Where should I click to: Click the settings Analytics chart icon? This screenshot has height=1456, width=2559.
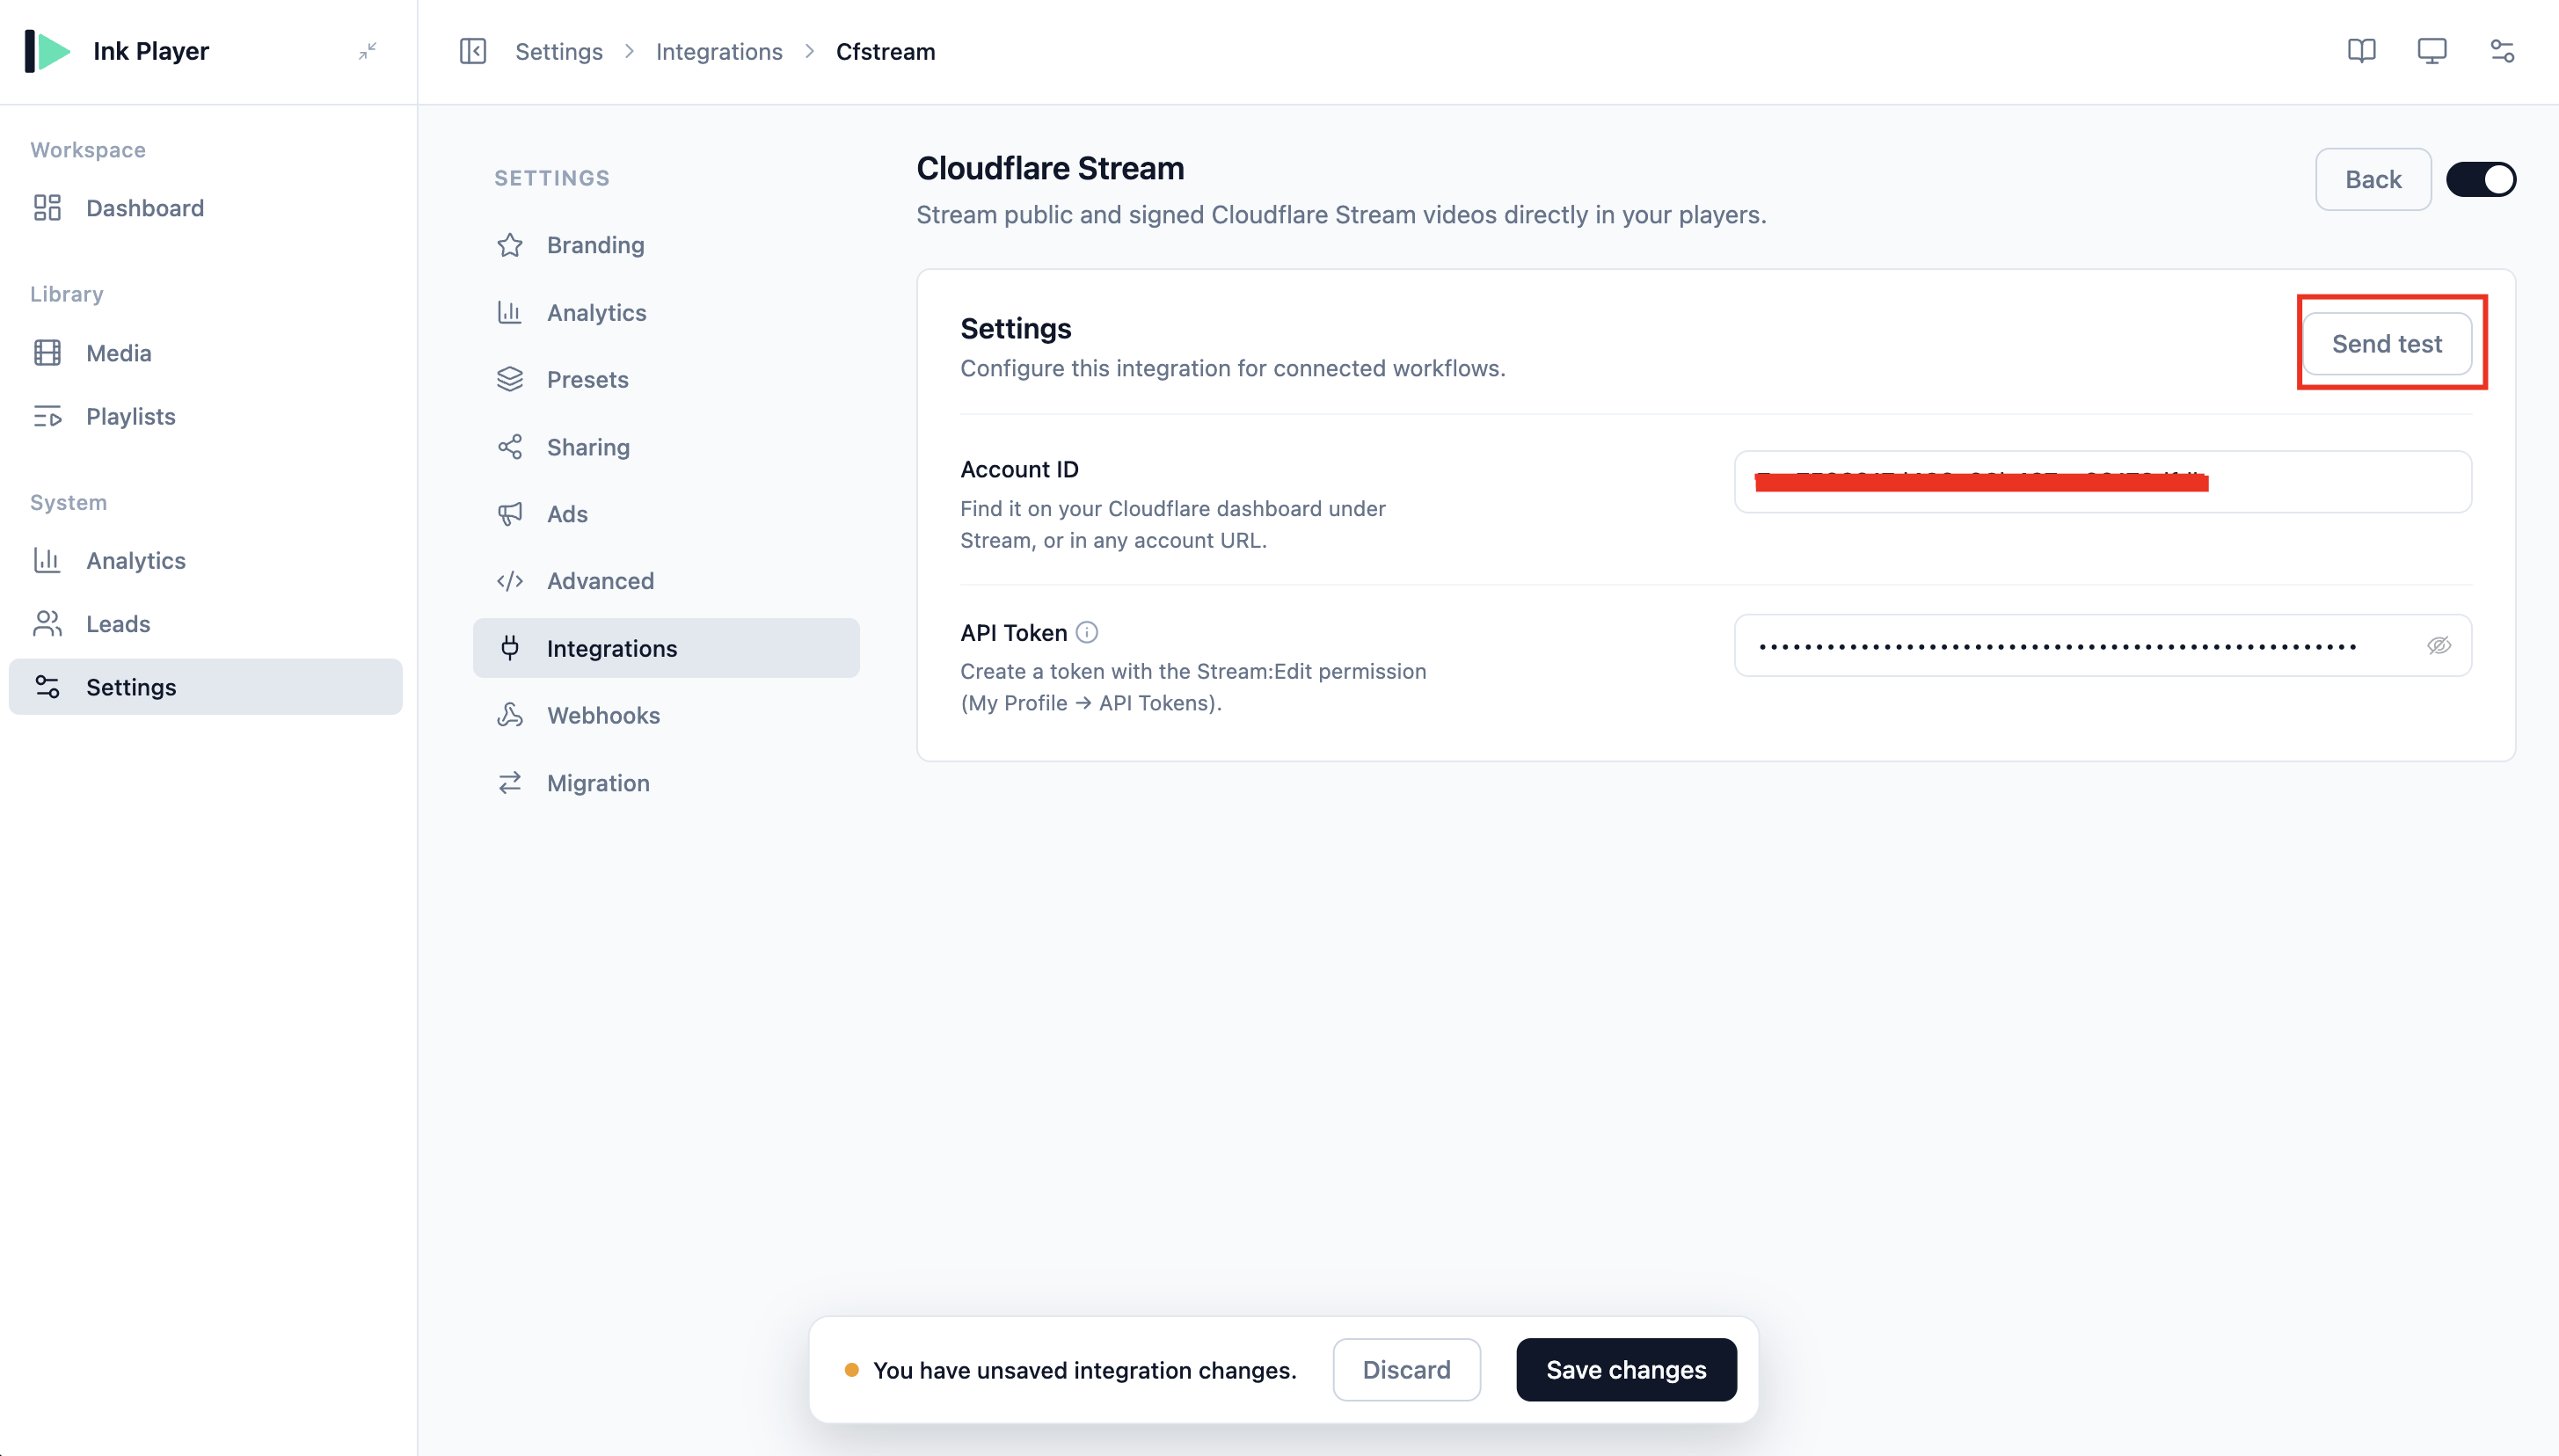(510, 312)
